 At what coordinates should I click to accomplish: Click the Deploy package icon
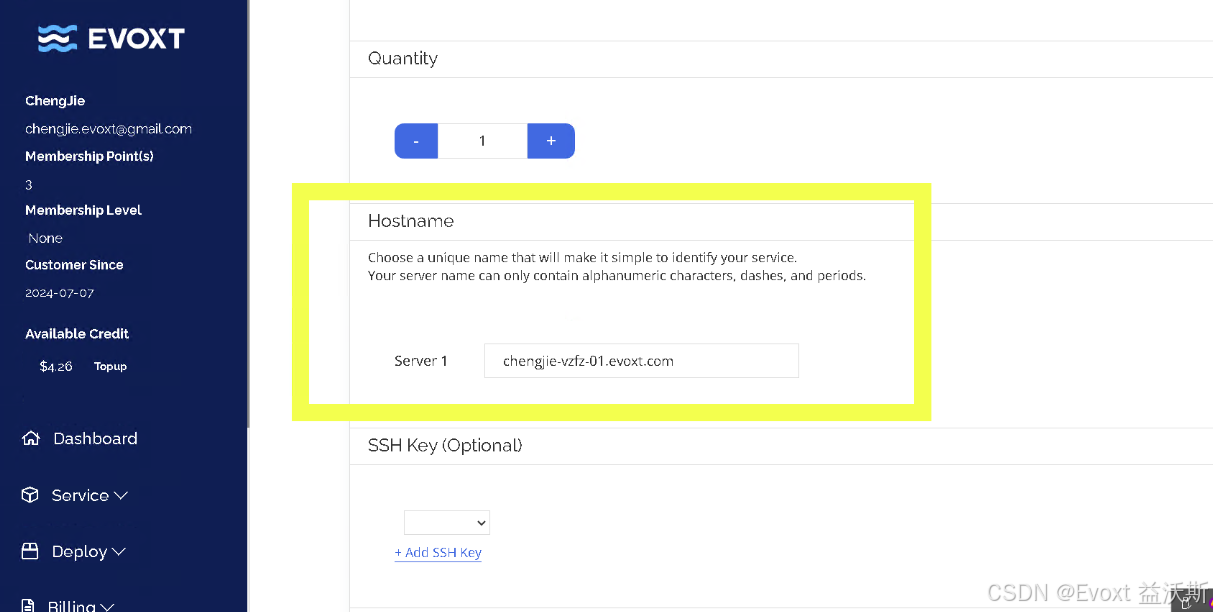[31, 550]
